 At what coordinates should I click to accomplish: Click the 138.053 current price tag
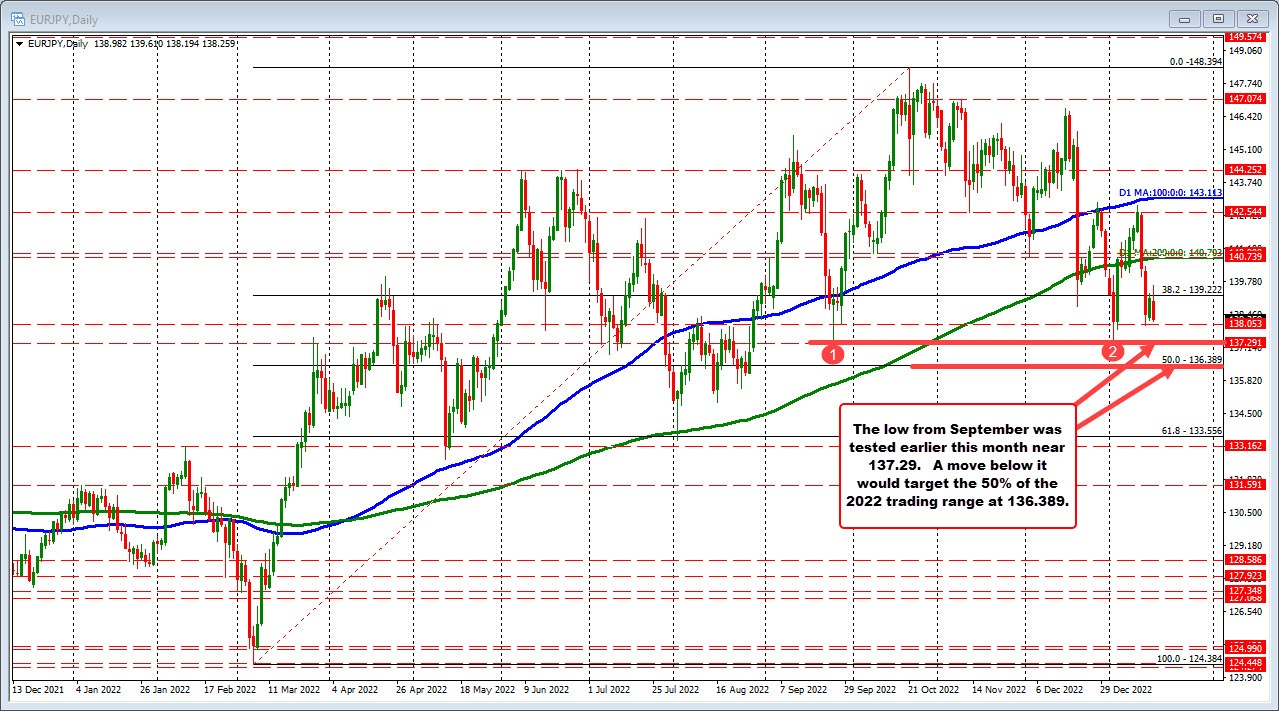click(x=1243, y=323)
